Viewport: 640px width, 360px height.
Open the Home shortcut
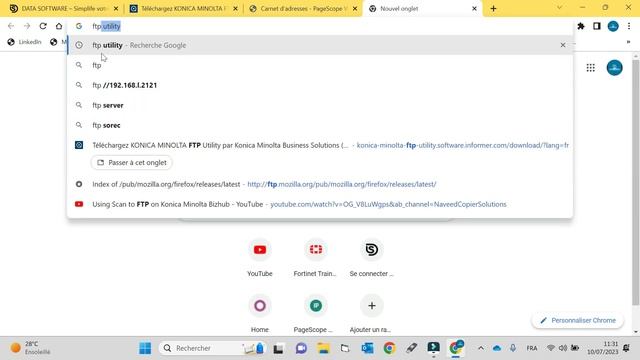coord(260,314)
